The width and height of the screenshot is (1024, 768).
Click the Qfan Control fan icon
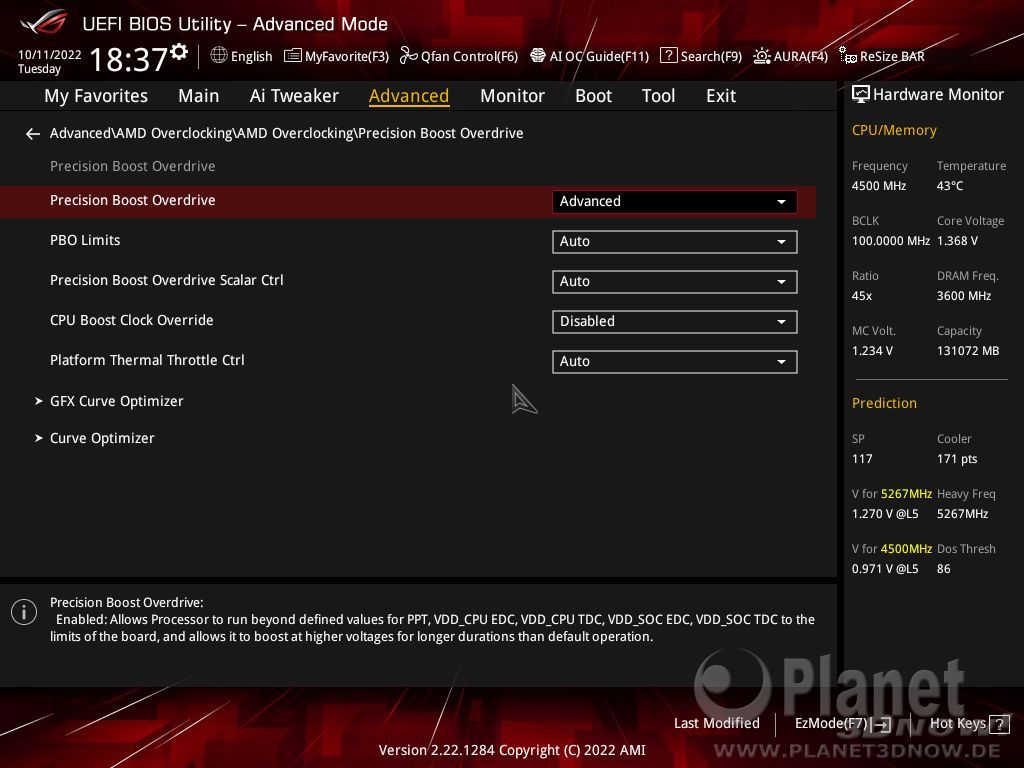coord(408,56)
